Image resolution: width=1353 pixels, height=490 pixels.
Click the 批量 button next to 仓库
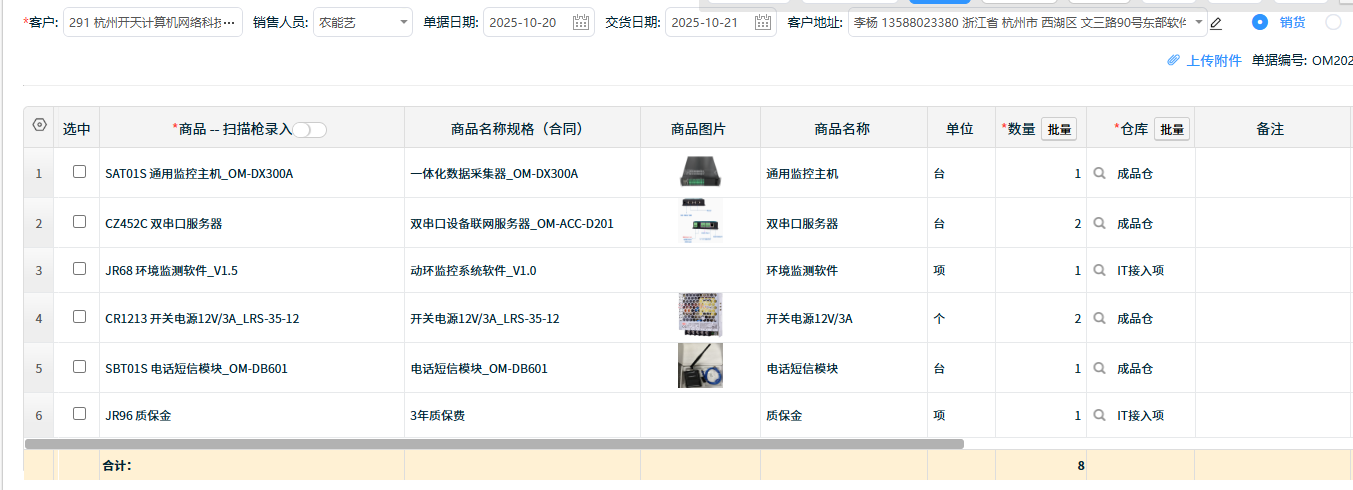pyautogui.click(x=1172, y=129)
